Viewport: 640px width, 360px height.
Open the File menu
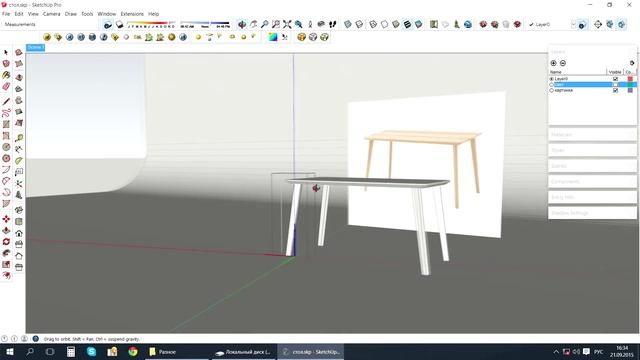point(6,14)
